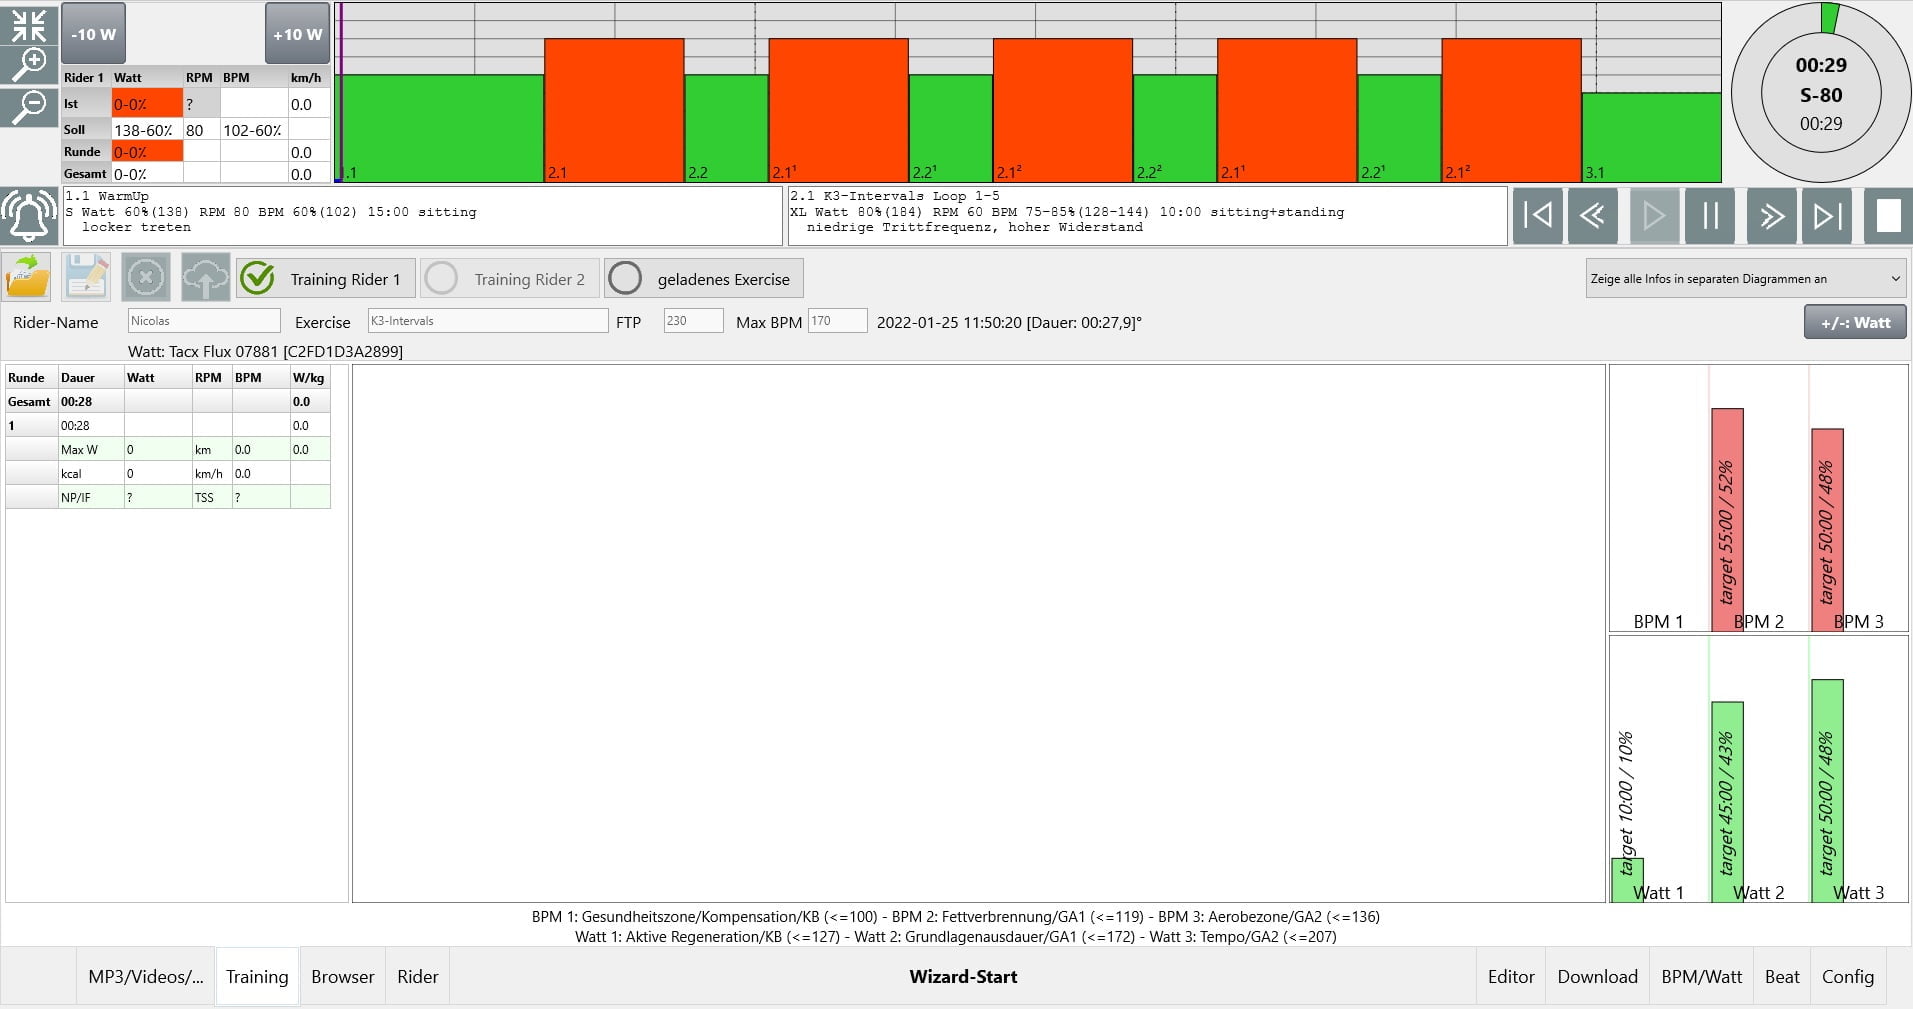The height and width of the screenshot is (1009, 1913).
Task: Switch to Training tab
Action: pyautogui.click(x=257, y=977)
